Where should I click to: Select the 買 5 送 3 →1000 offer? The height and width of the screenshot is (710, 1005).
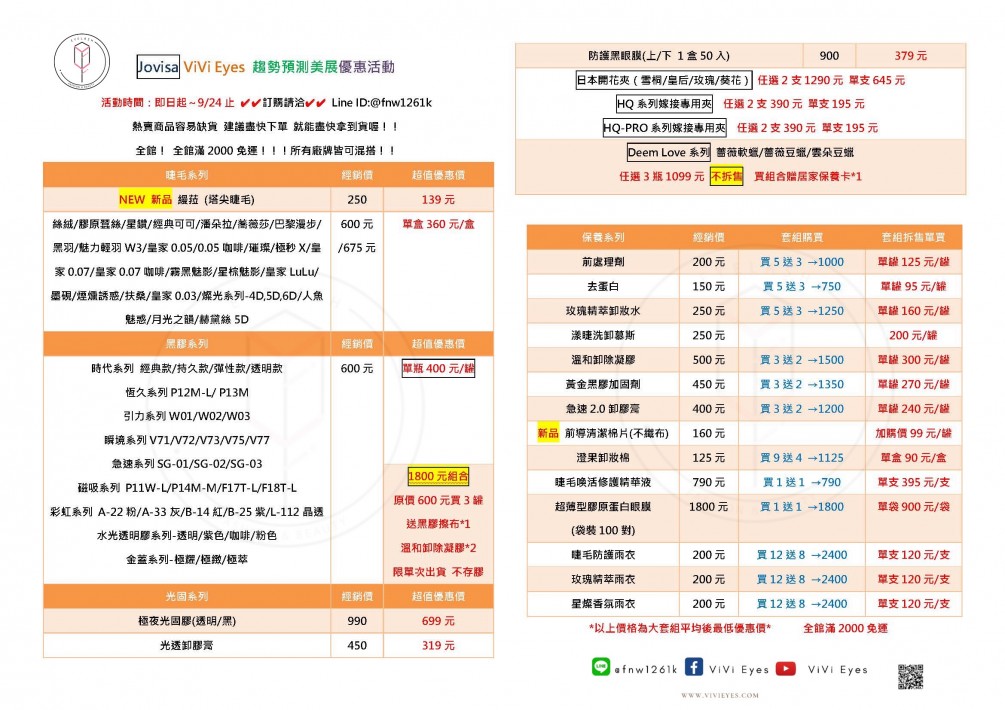click(802, 261)
